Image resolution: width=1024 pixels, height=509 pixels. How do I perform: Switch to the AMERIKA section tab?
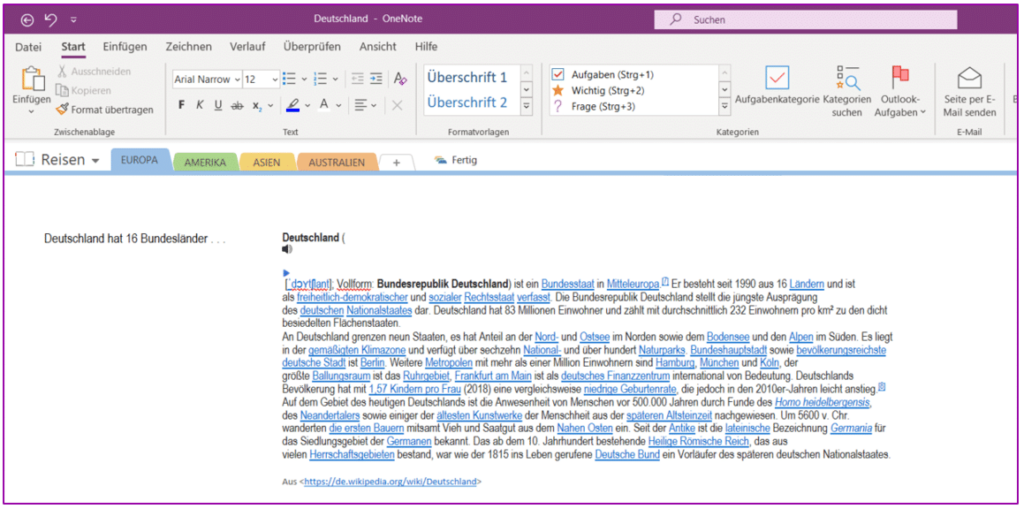pos(205,162)
